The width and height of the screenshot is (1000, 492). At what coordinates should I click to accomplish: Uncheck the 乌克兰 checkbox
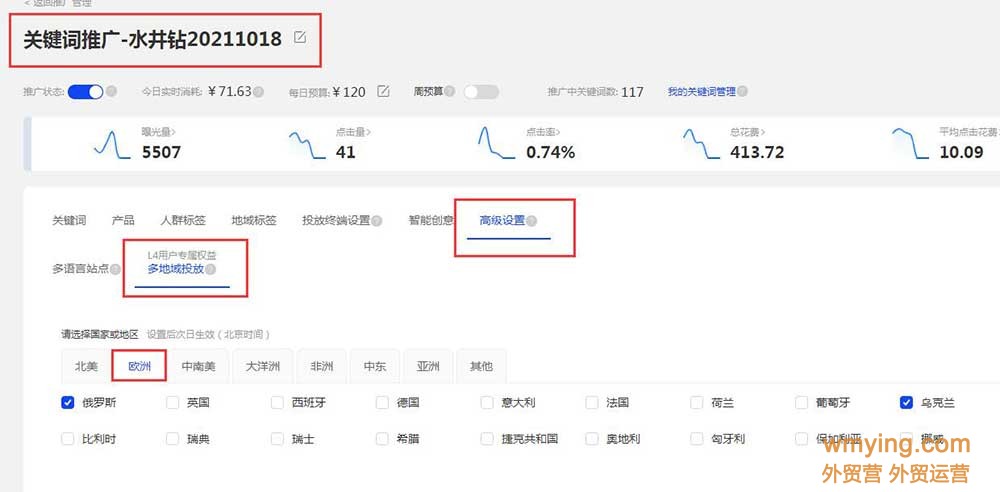coord(906,403)
